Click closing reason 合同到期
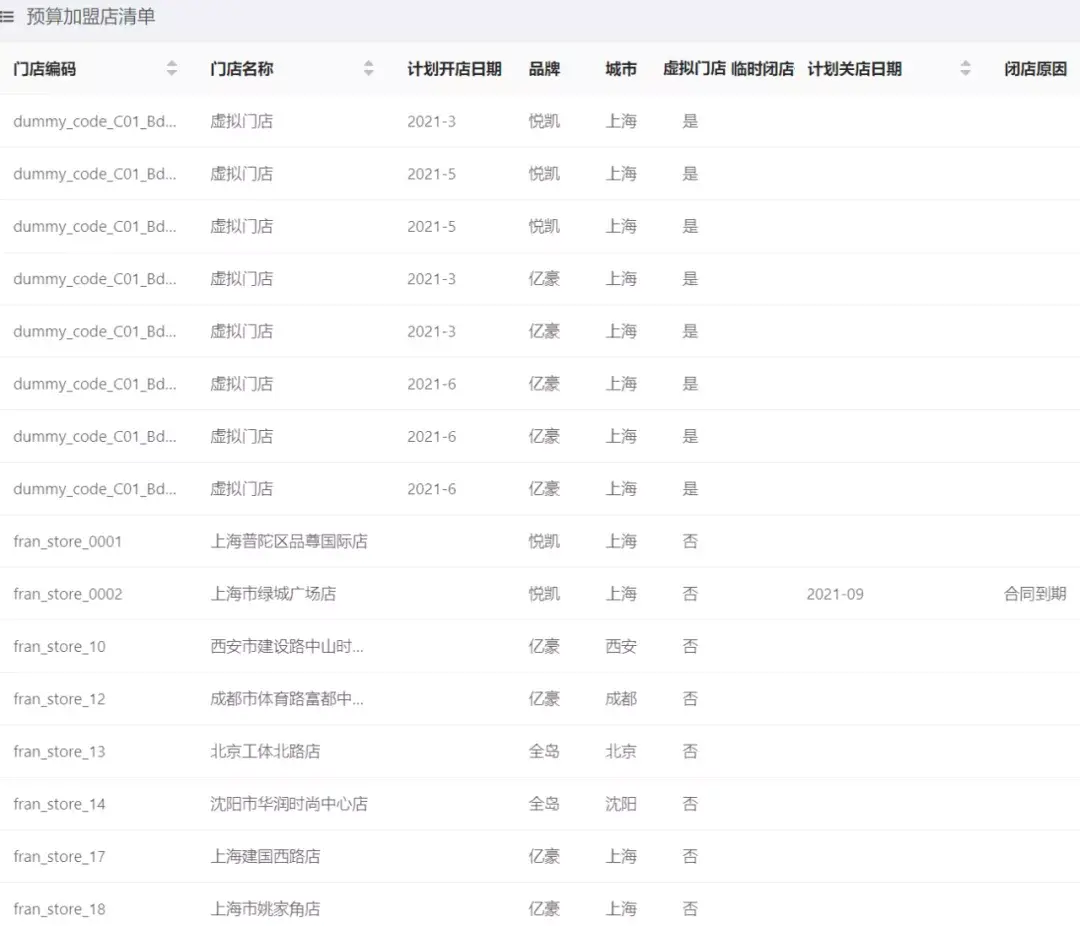Screen dimensions: 1080x926 pyautogui.click(x=1035, y=594)
